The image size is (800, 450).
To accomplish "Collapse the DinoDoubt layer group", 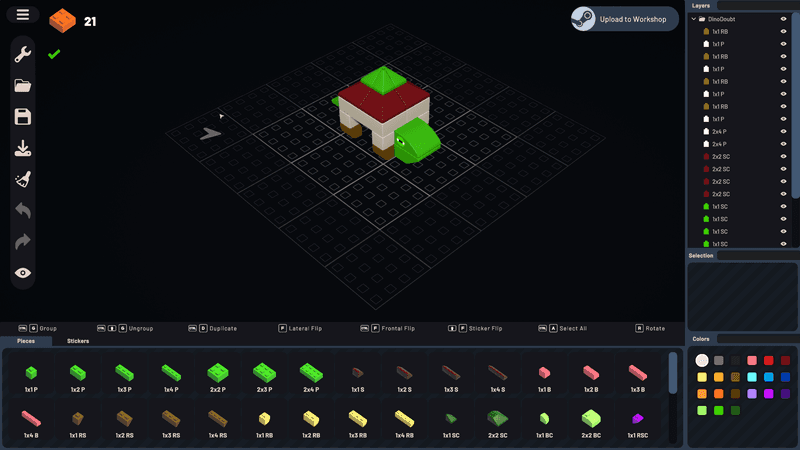I will click(694, 19).
